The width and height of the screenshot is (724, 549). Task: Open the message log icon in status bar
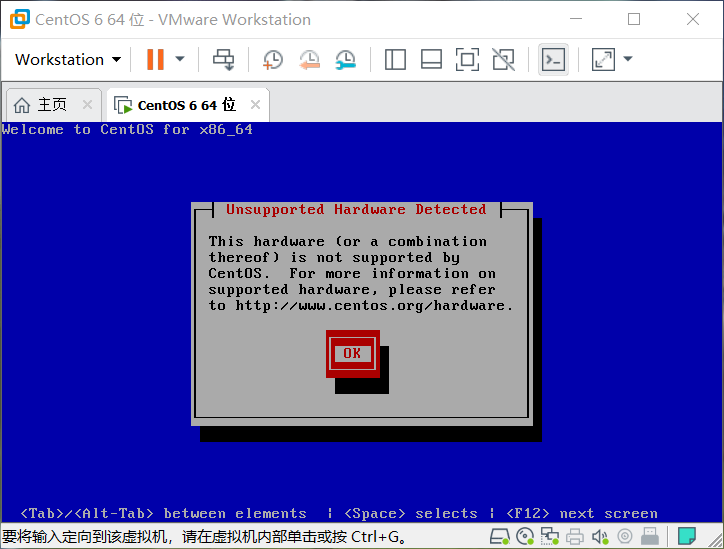coord(687,536)
